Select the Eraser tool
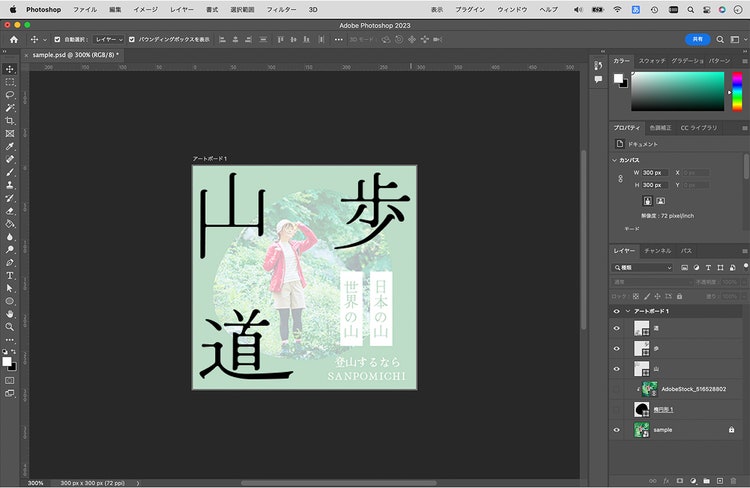 pyautogui.click(x=10, y=211)
